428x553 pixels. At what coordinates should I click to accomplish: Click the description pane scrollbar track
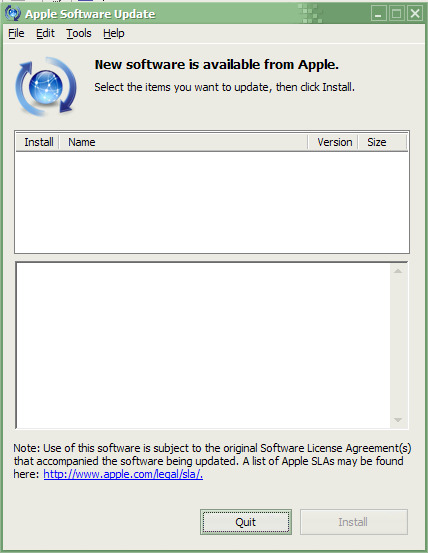click(398, 346)
